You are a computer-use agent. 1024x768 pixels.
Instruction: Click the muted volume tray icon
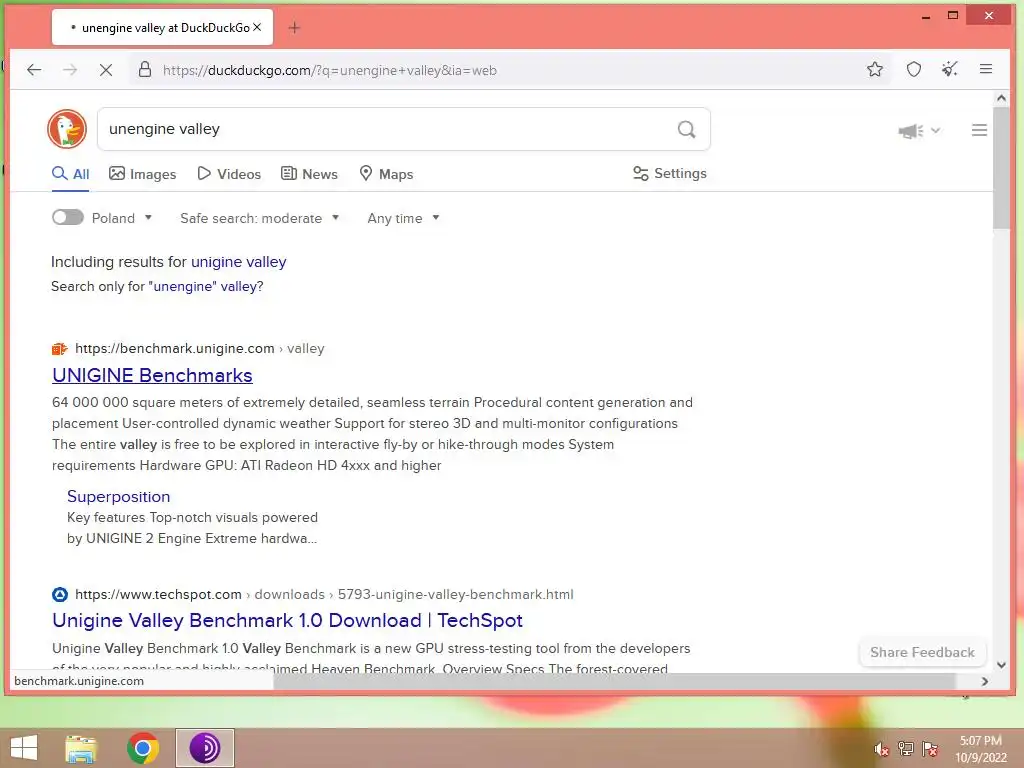point(881,749)
